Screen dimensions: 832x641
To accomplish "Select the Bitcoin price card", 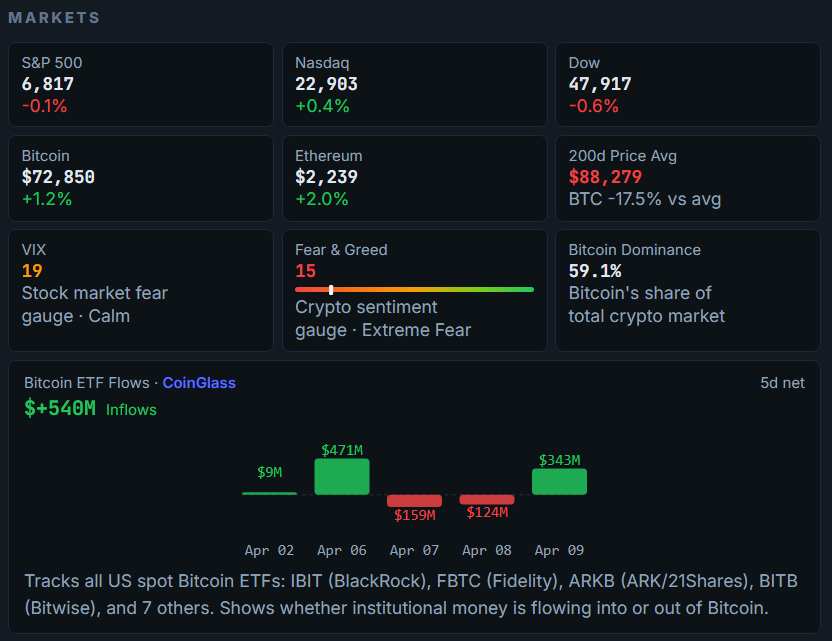I will point(140,178).
